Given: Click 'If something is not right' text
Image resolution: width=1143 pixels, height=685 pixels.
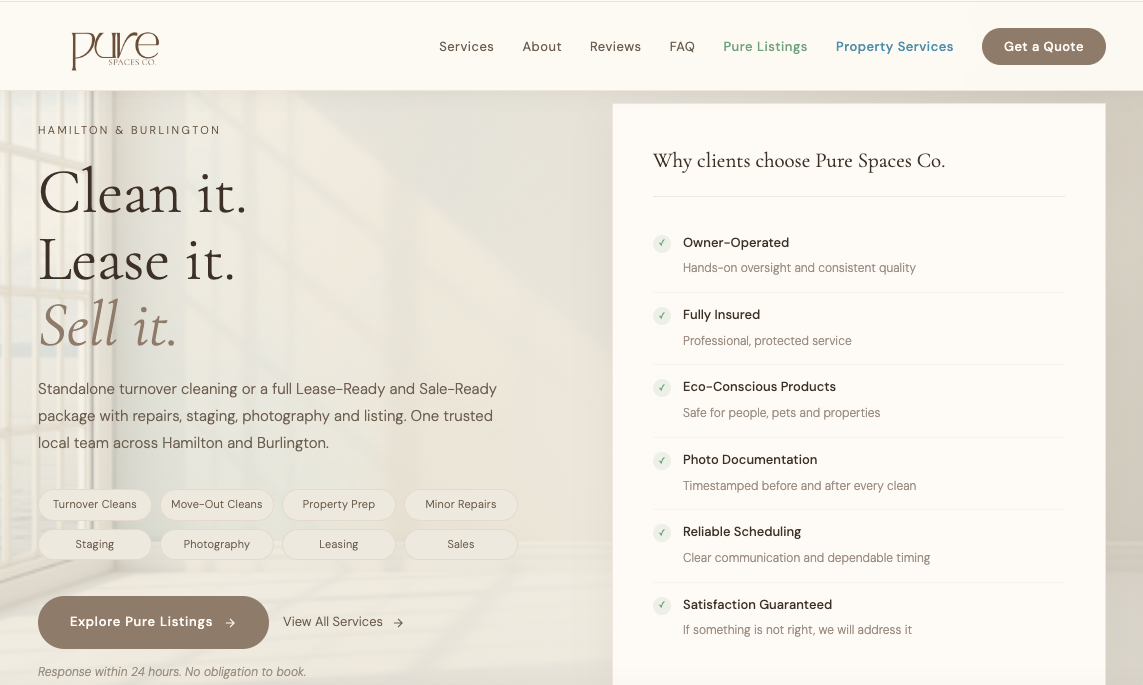Looking at the screenshot, I should [x=797, y=630].
